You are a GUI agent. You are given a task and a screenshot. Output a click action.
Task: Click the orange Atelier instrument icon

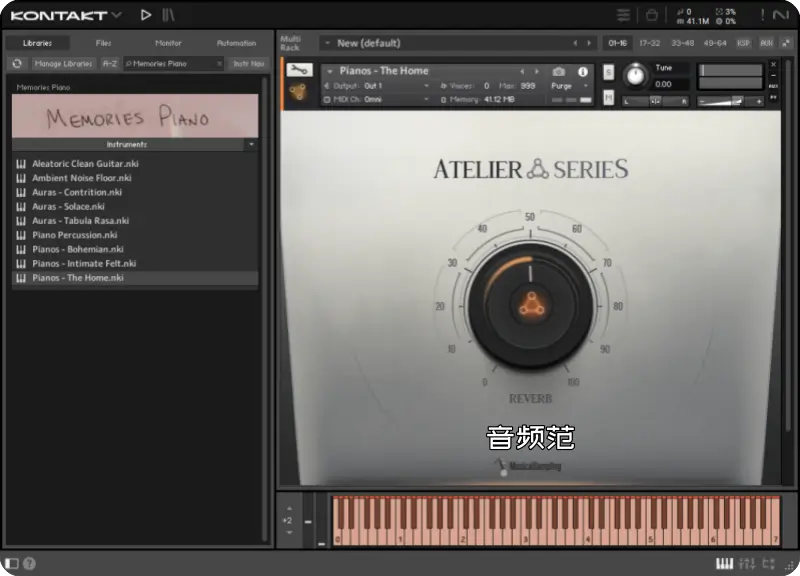click(298, 92)
